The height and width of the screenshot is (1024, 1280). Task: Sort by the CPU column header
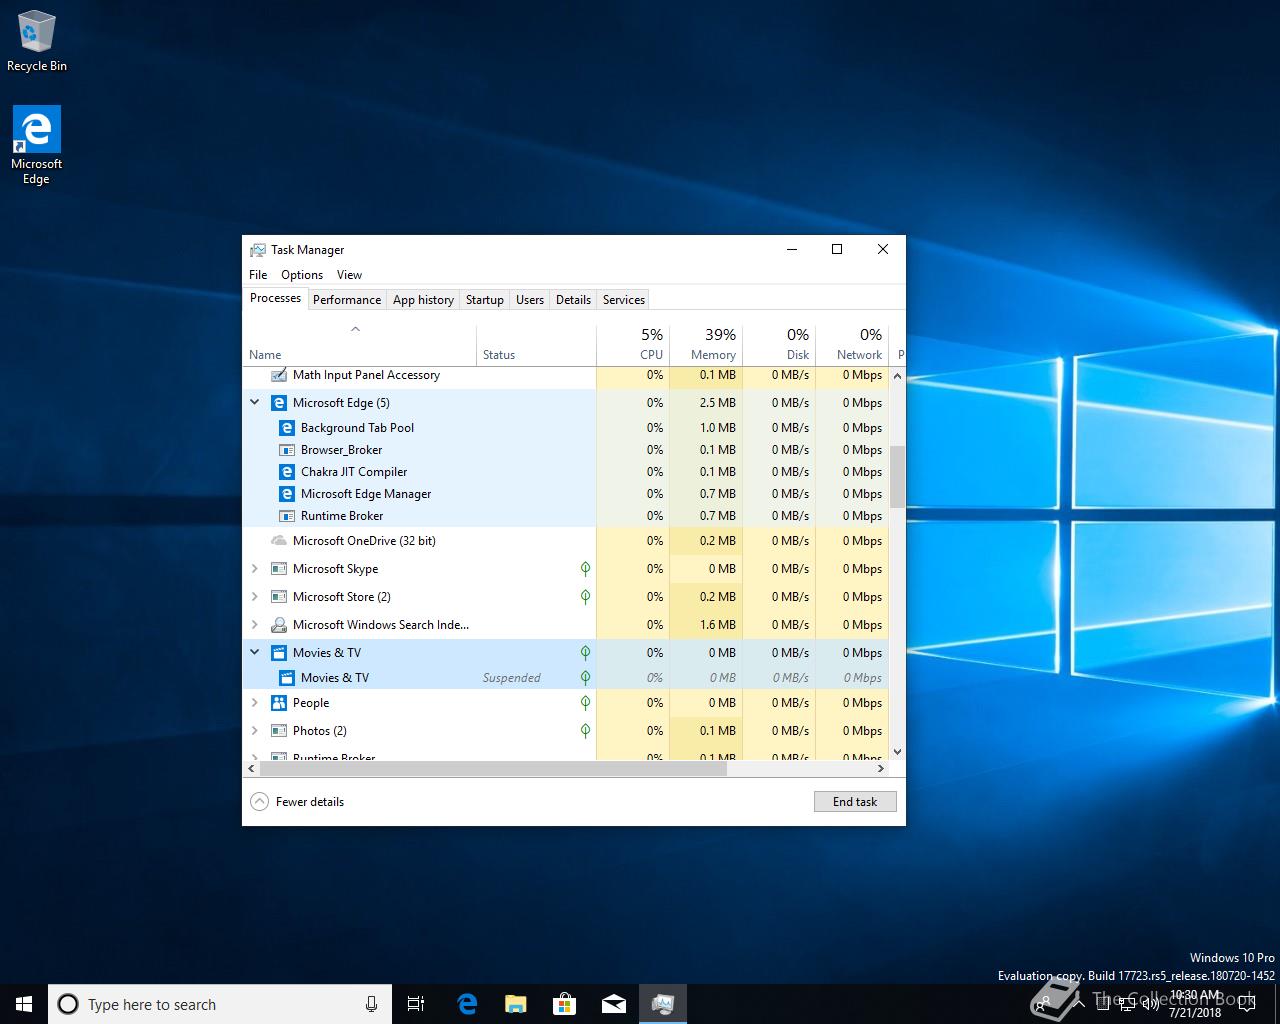[x=633, y=345]
